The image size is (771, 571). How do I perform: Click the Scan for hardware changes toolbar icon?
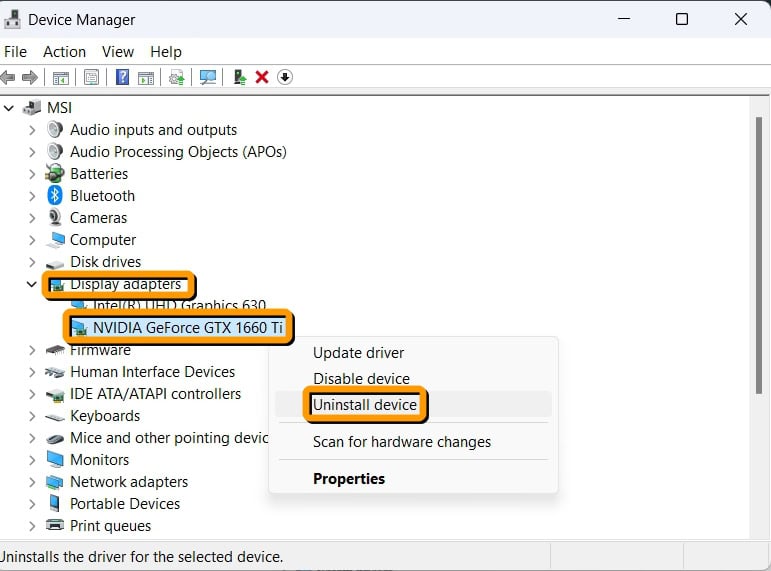tap(208, 77)
